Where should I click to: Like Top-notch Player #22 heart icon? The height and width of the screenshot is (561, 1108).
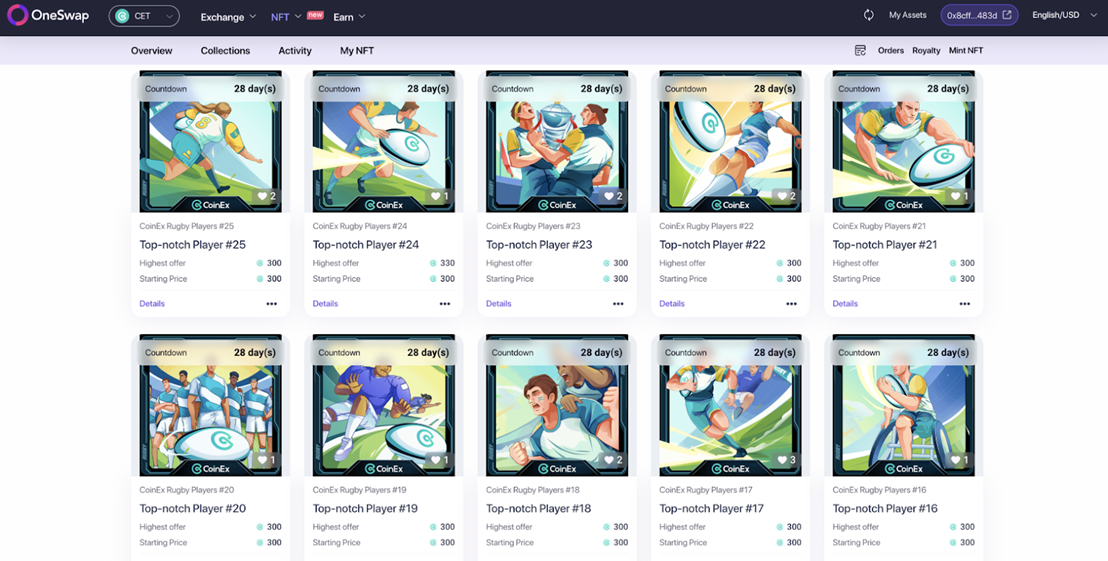782,196
